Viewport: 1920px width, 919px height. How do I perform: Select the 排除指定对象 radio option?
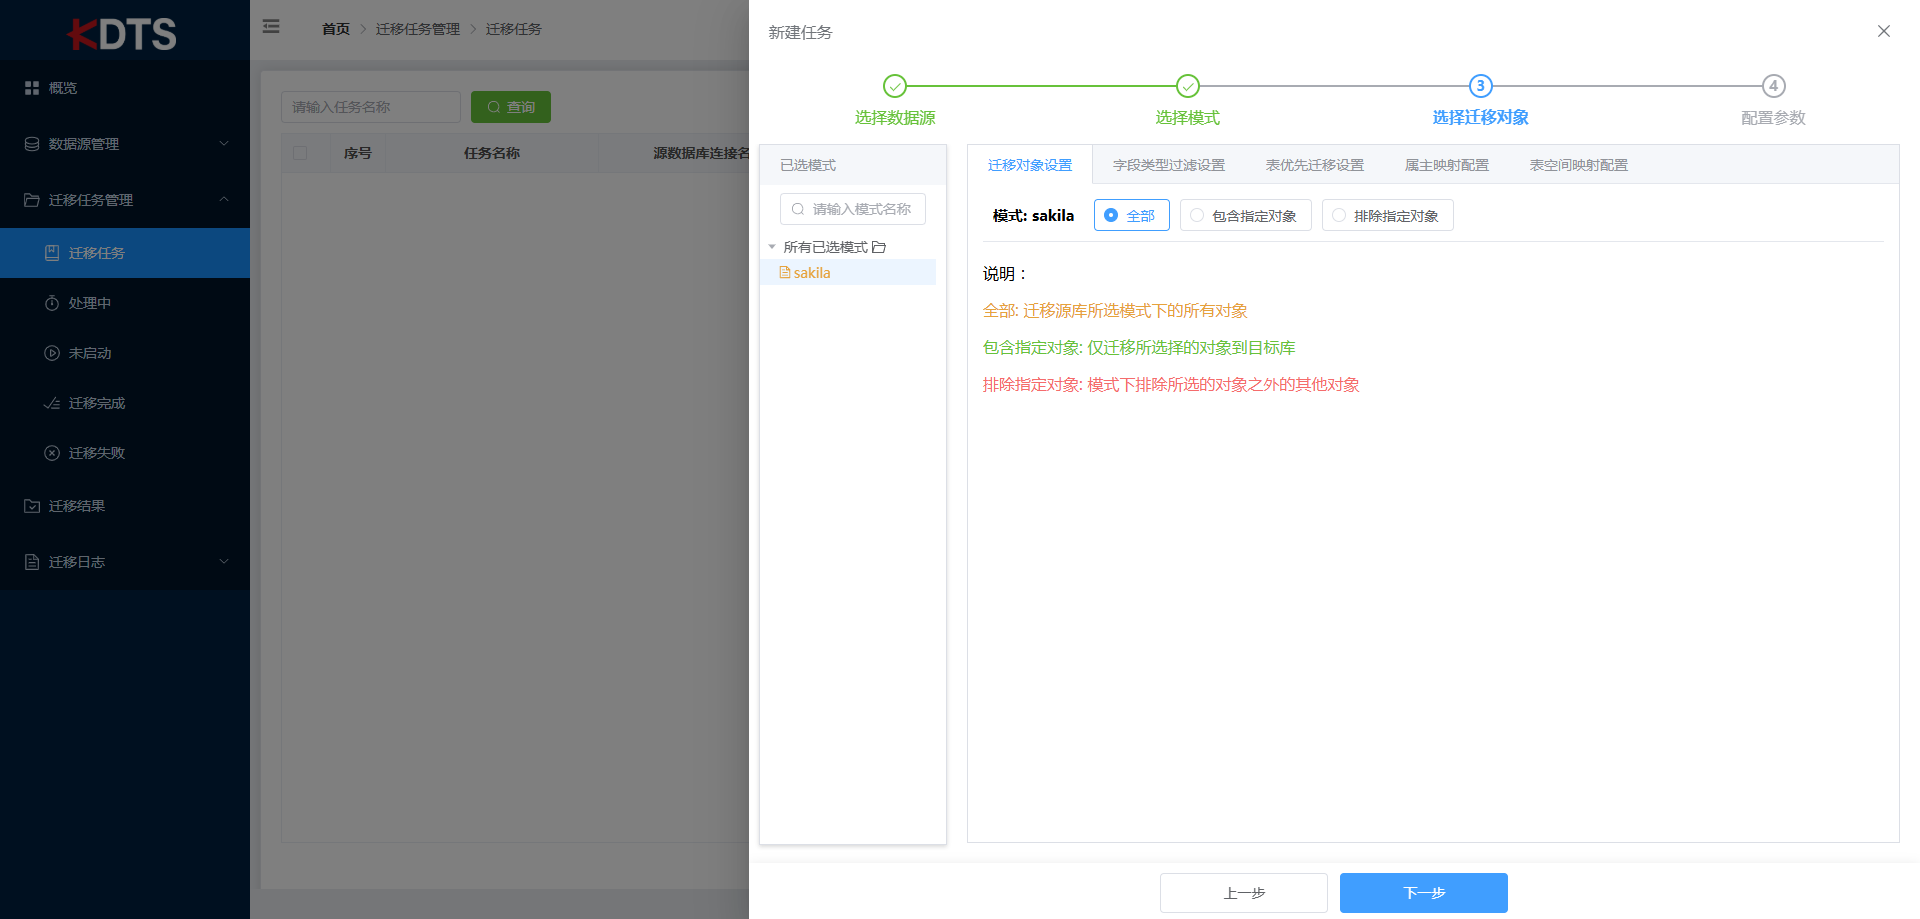(1388, 215)
